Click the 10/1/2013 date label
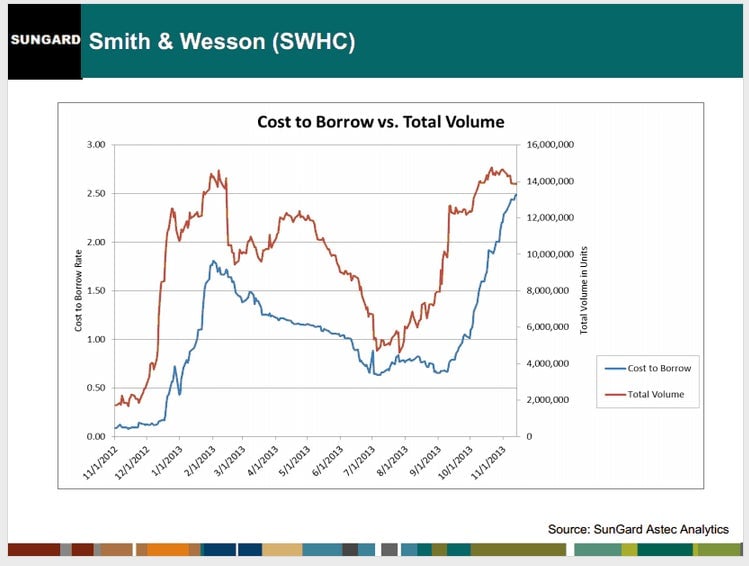The height and width of the screenshot is (566, 749). tap(456, 462)
